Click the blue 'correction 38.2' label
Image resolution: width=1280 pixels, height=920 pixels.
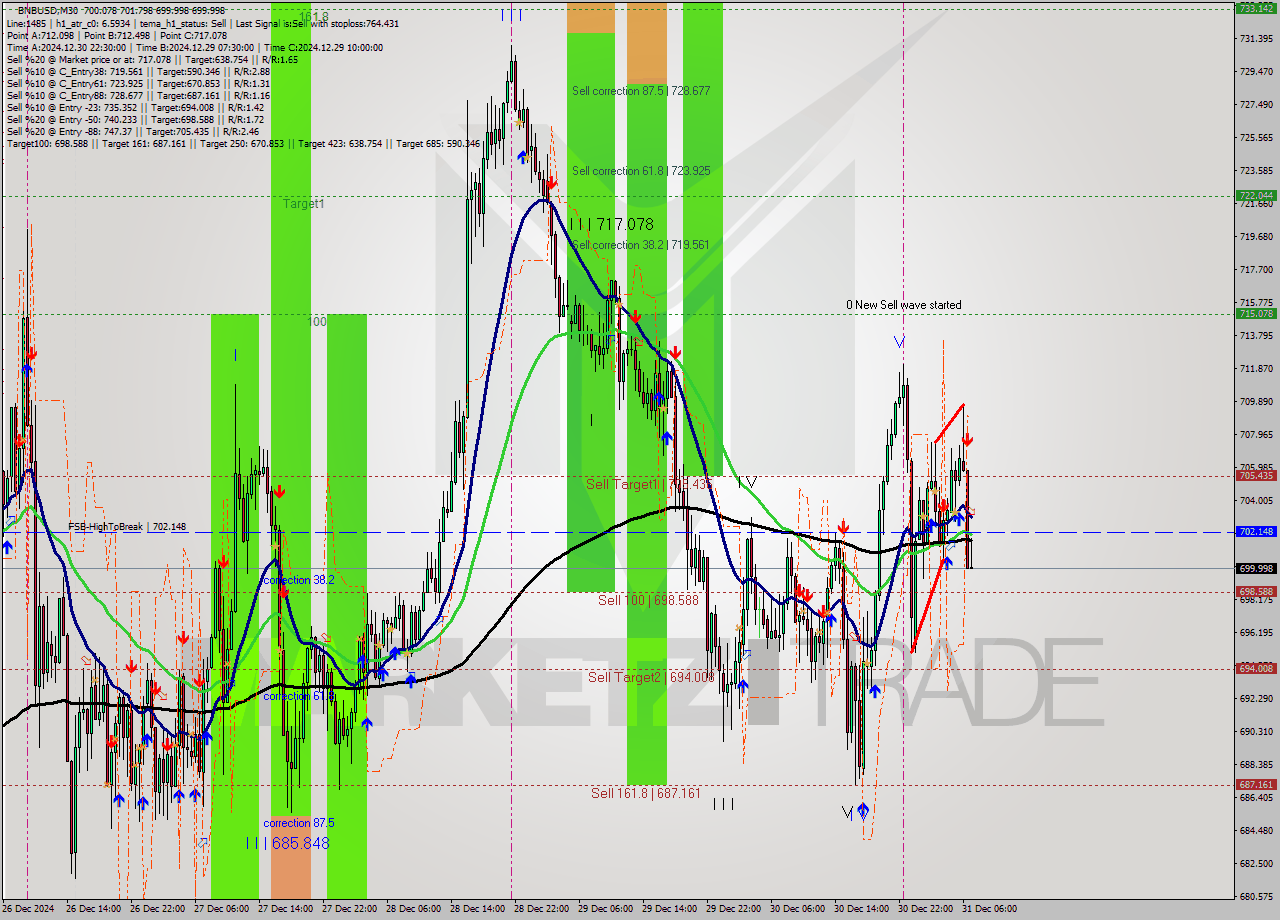(x=299, y=580)
